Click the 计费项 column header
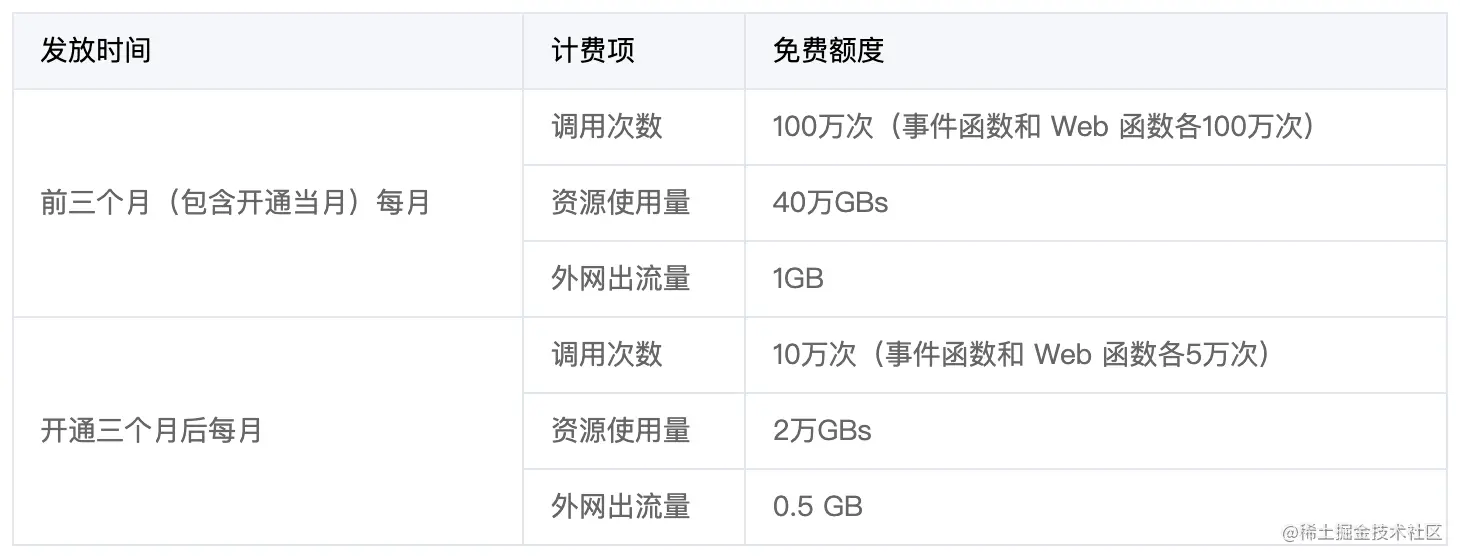 [593, 51]
